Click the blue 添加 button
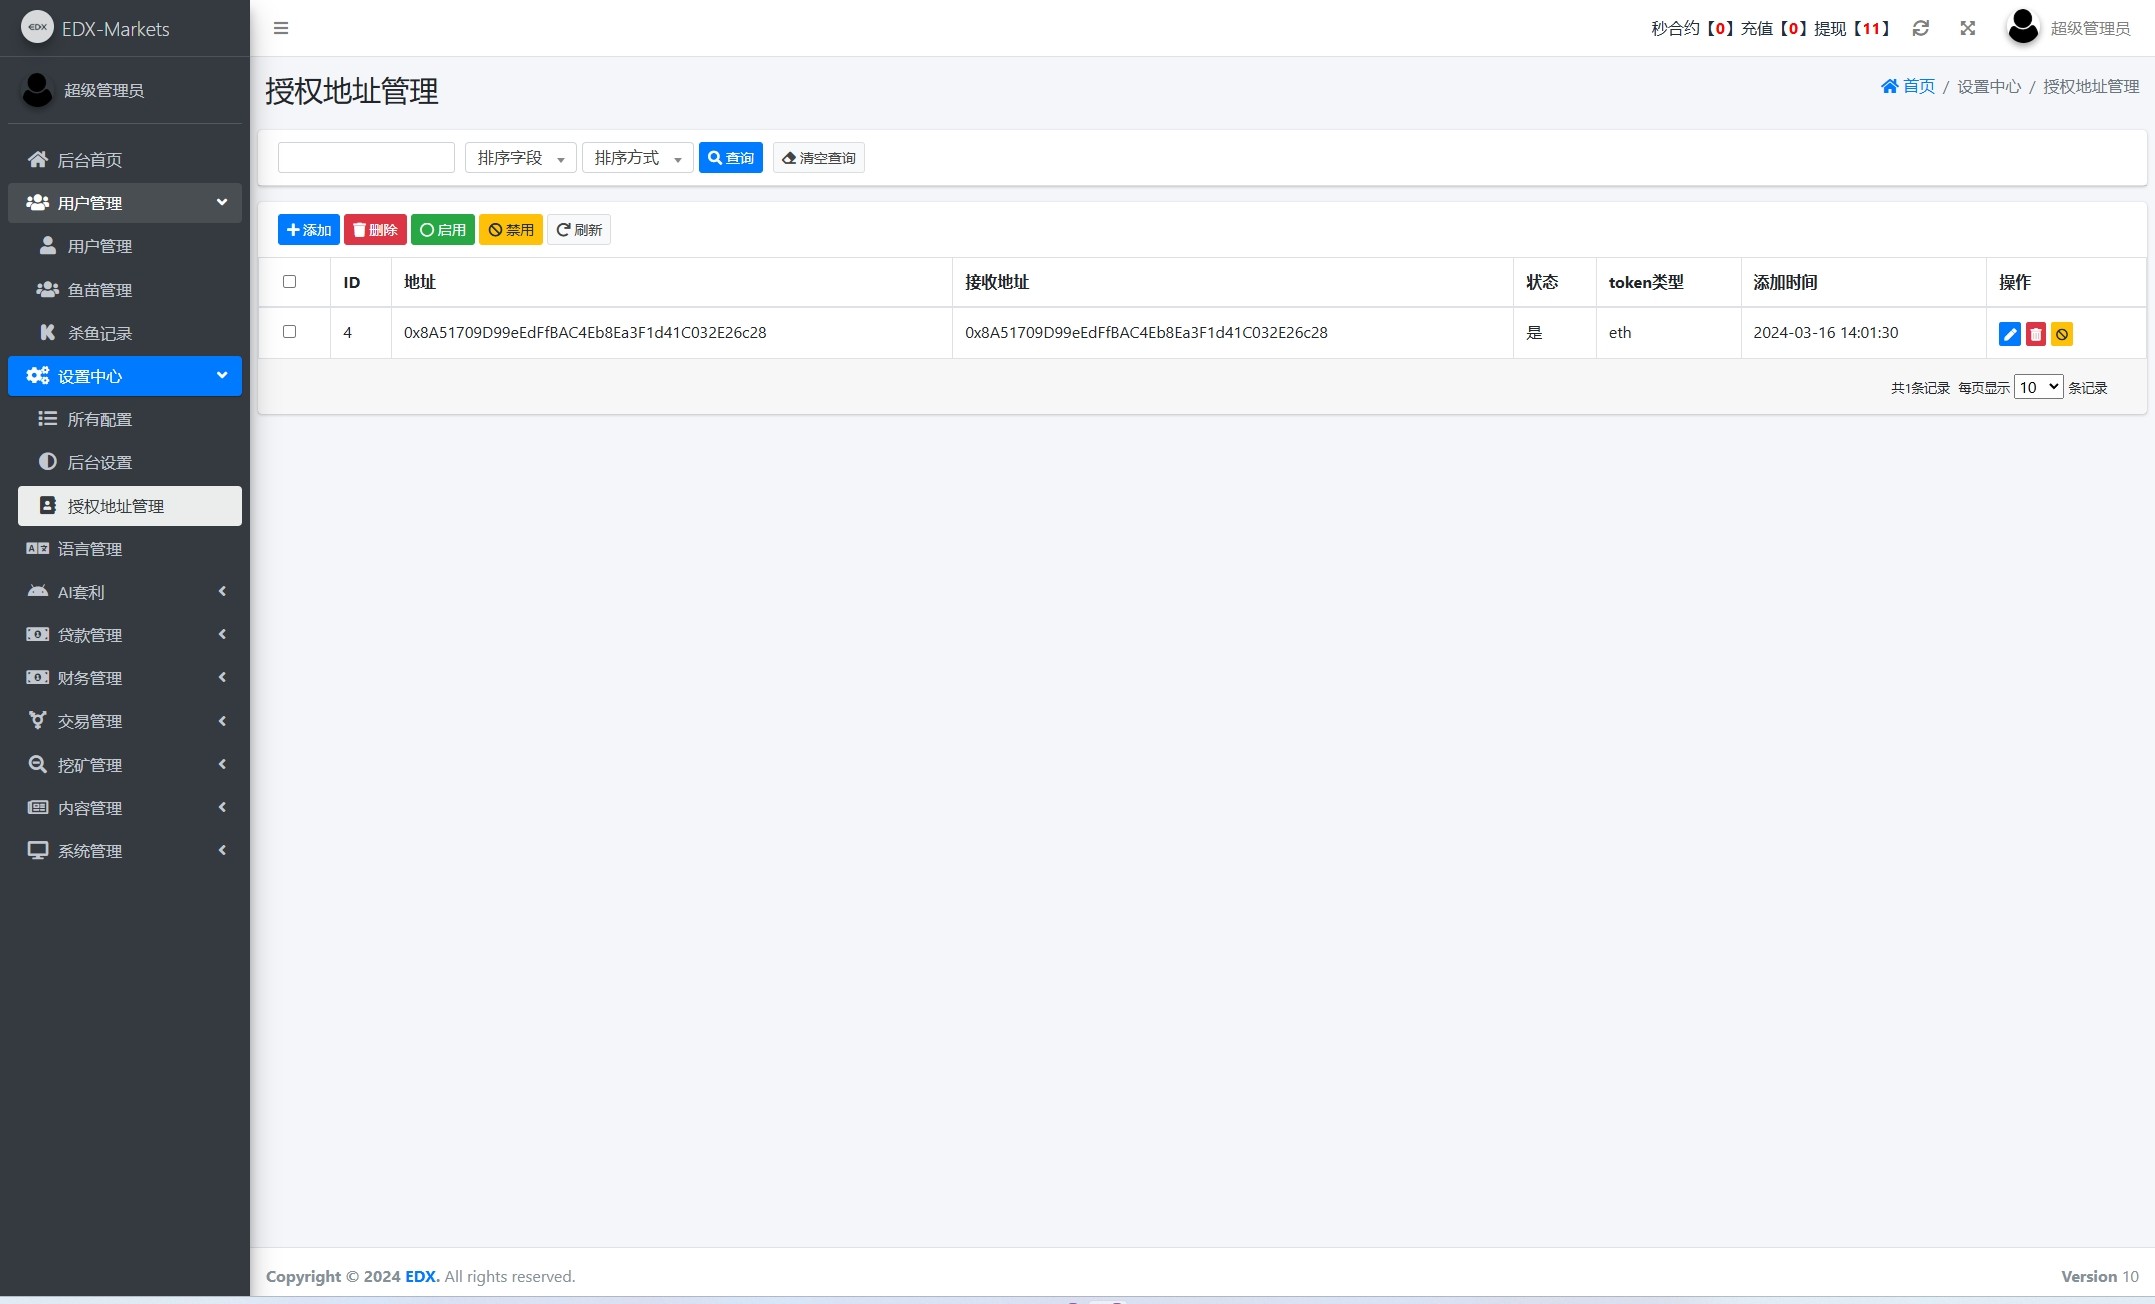This screenshot has width=2155, height=1304. 308,230
